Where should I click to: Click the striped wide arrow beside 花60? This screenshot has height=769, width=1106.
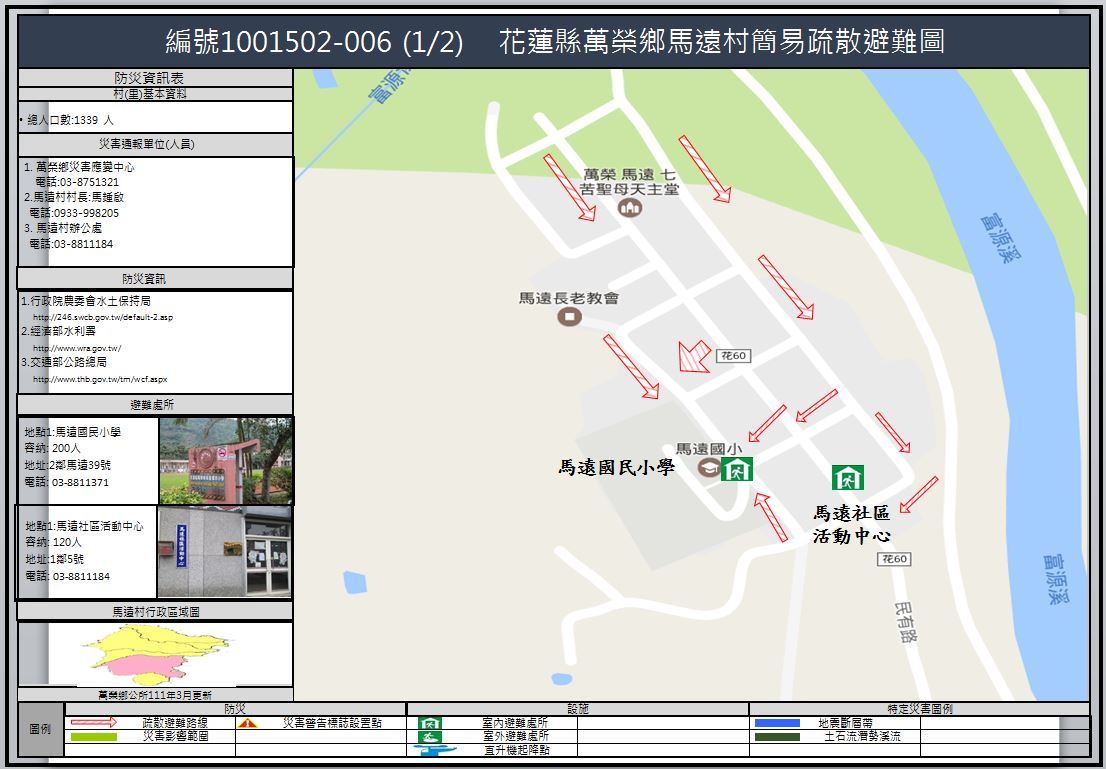[693, 356]
